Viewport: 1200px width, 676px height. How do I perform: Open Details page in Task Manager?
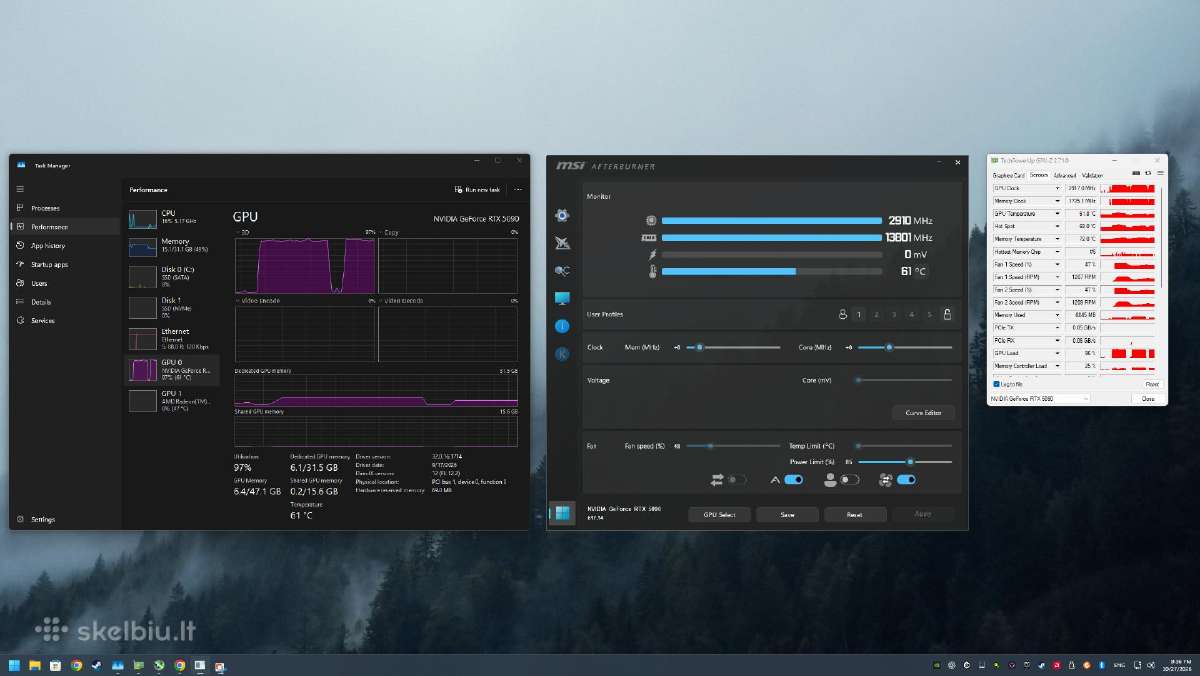point(65,301)
